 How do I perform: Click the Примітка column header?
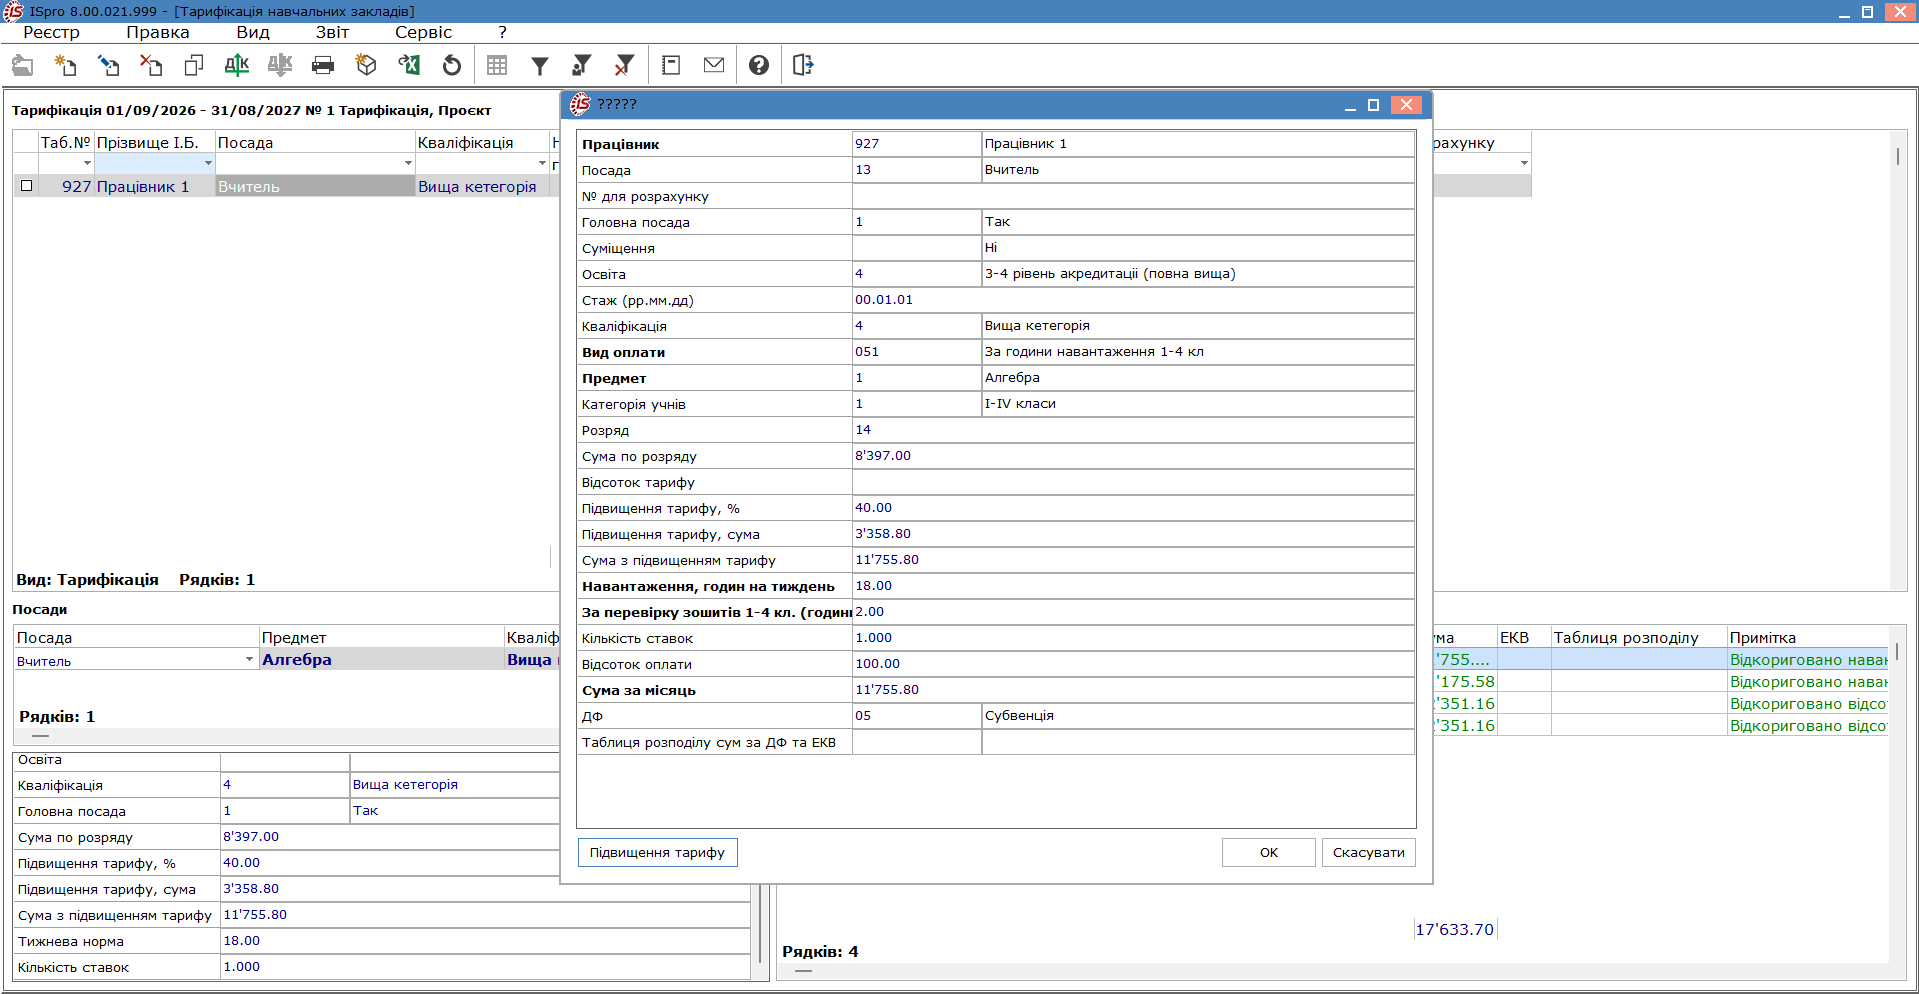click(x=1807, y=638)
